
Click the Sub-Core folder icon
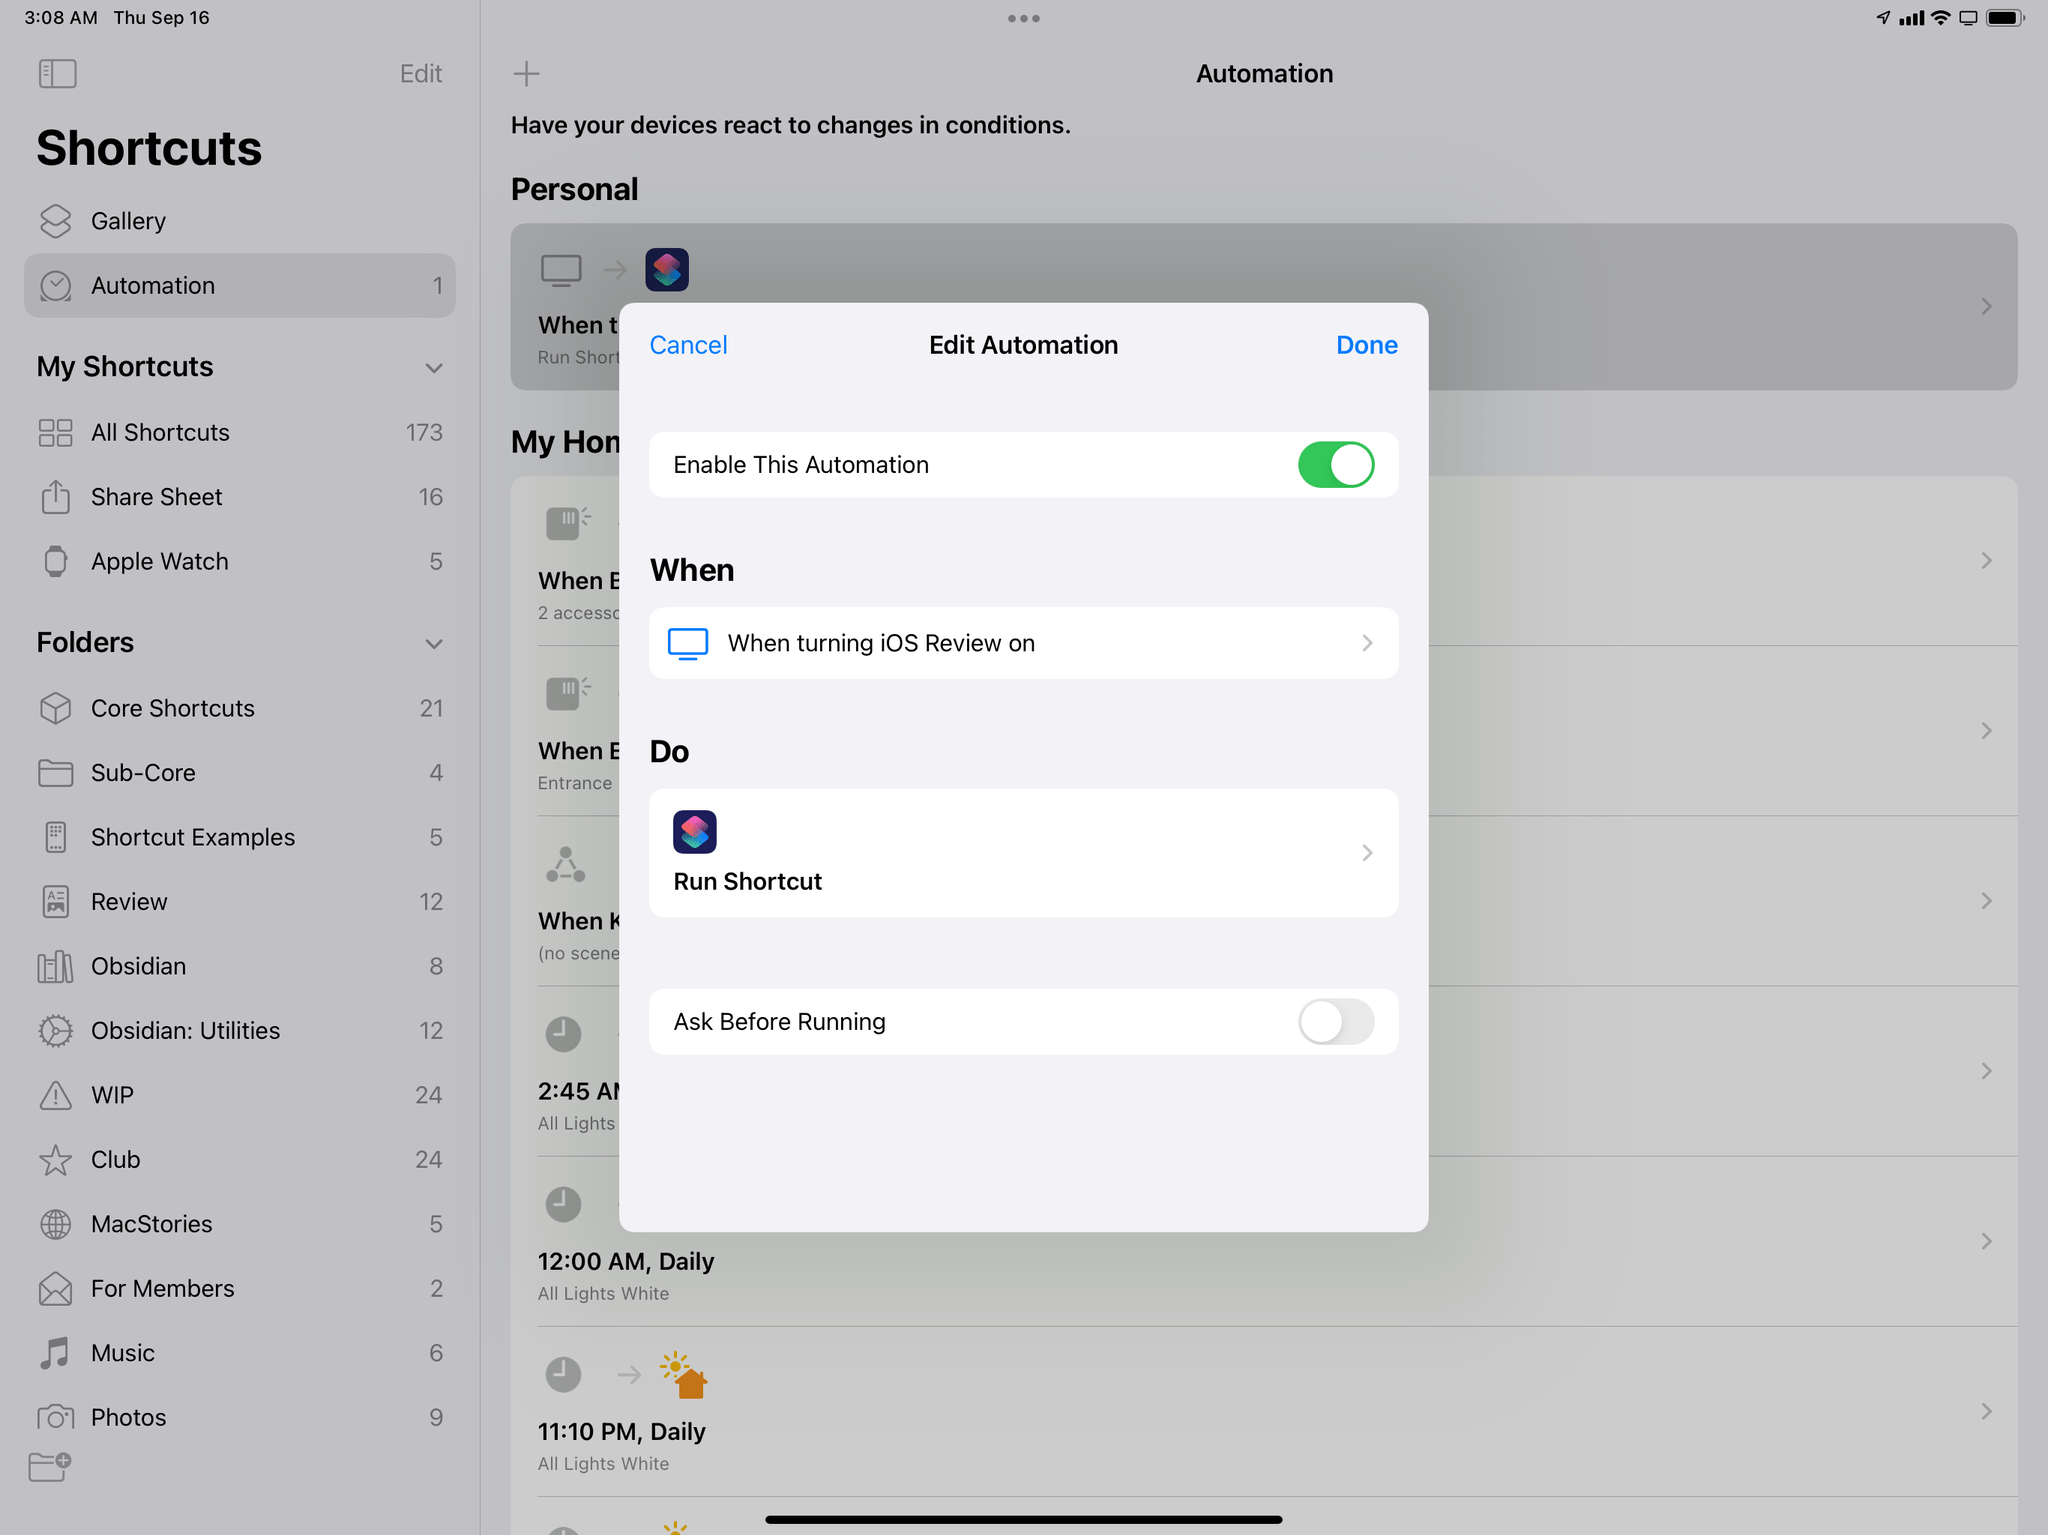coord(56,773)
